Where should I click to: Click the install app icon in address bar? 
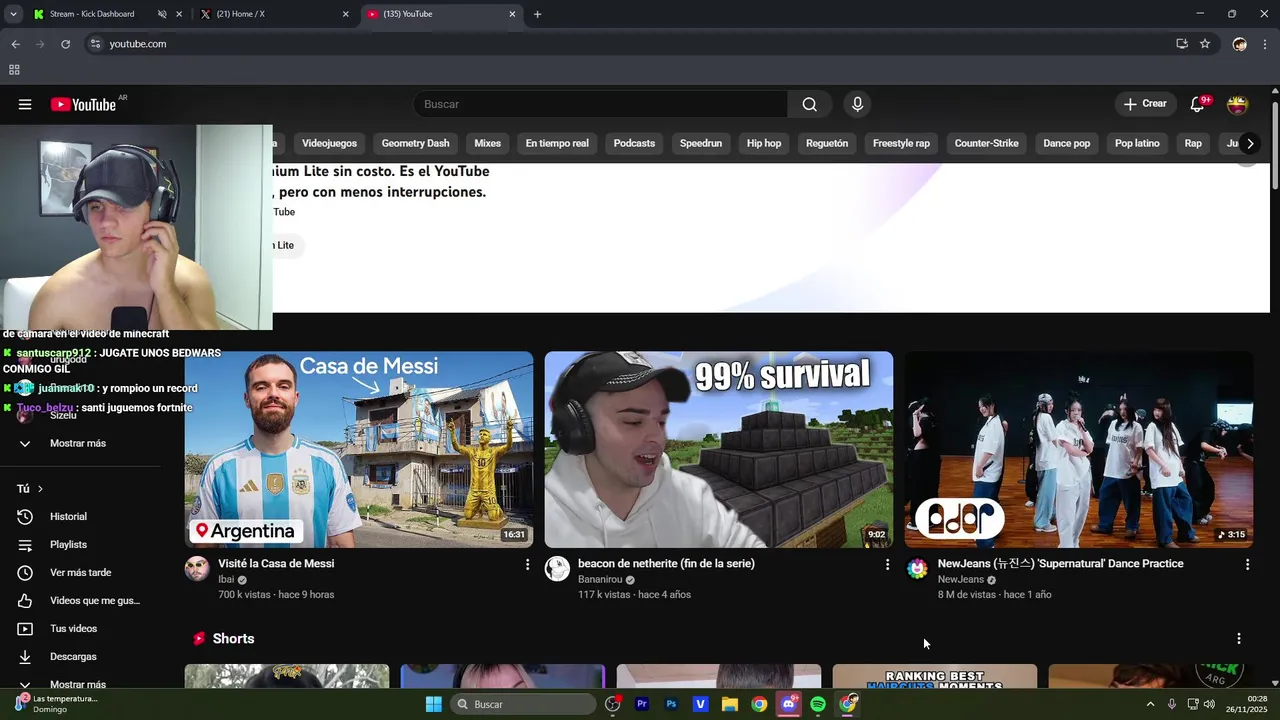pyautogui.click(x=1182, y=44)
